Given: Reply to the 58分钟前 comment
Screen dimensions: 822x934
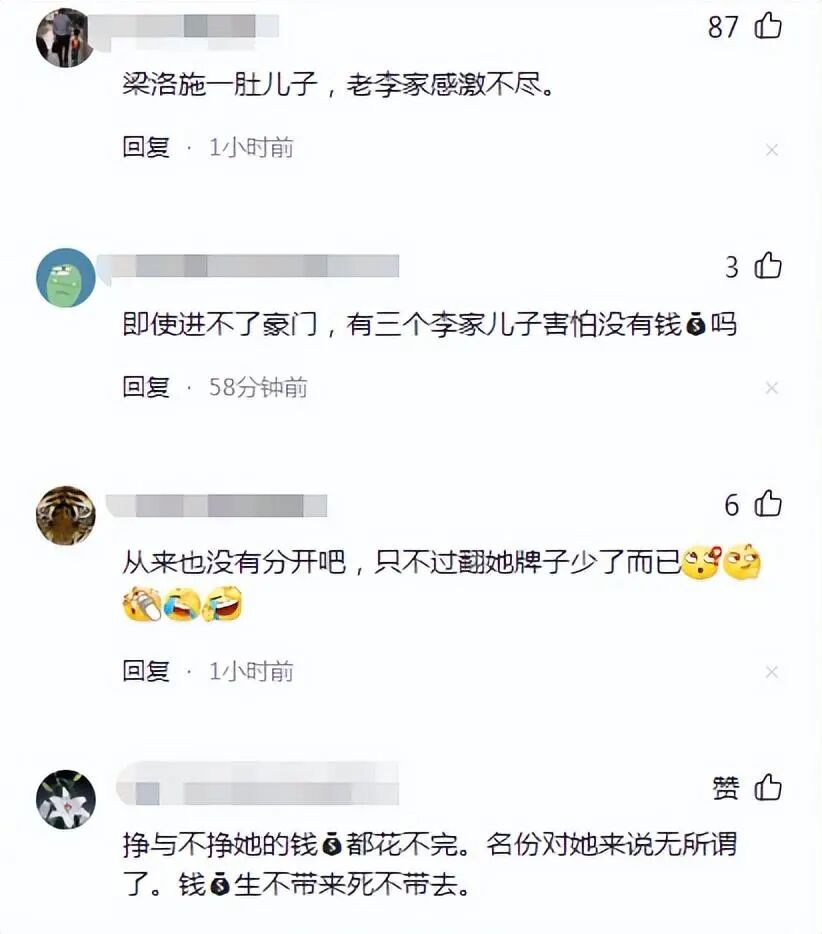Looking at the screenshot, I should [146, 387].
